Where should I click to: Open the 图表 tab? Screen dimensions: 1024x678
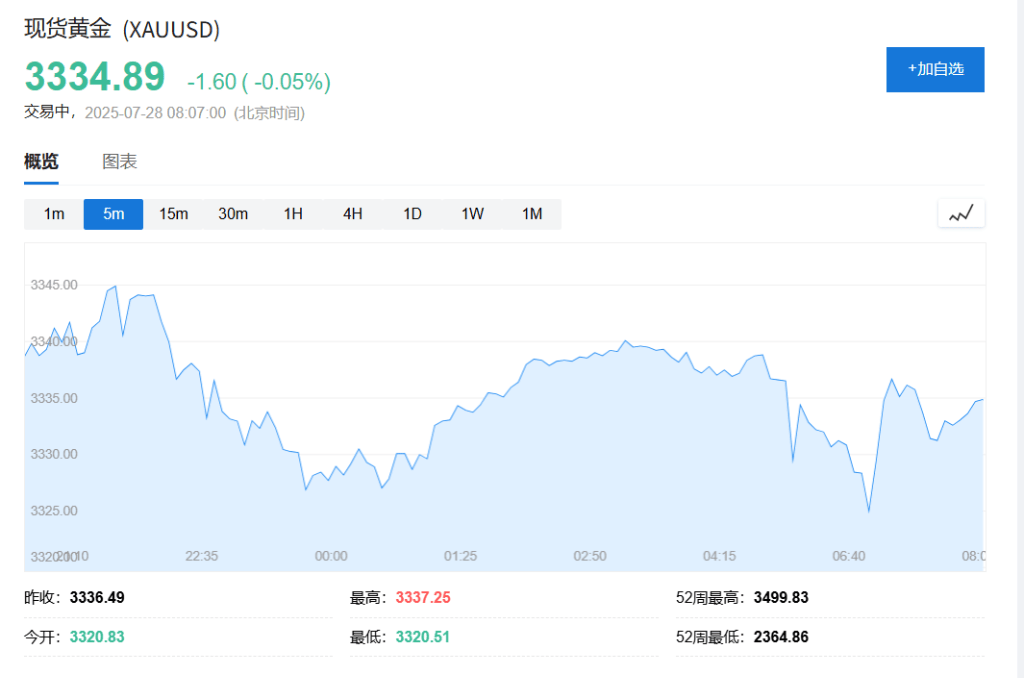[120, 161]
